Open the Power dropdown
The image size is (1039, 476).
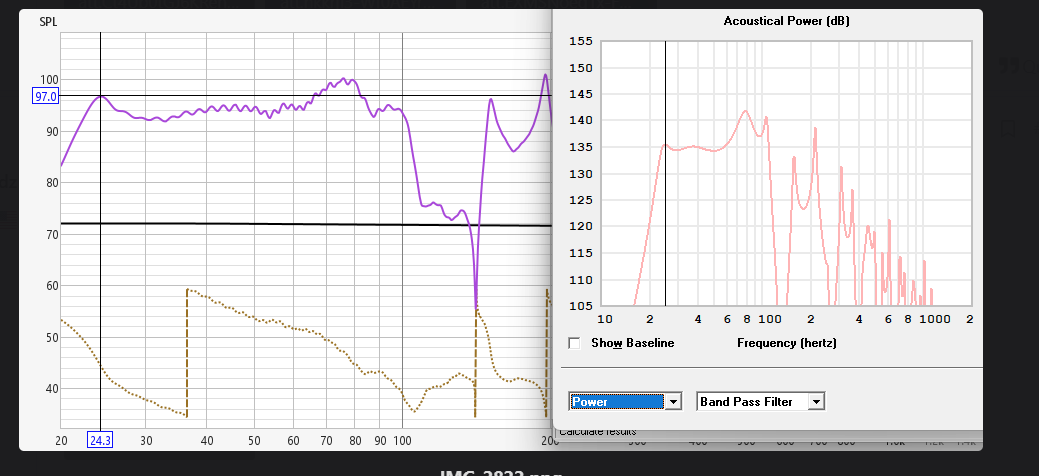[x=625, y=402]
